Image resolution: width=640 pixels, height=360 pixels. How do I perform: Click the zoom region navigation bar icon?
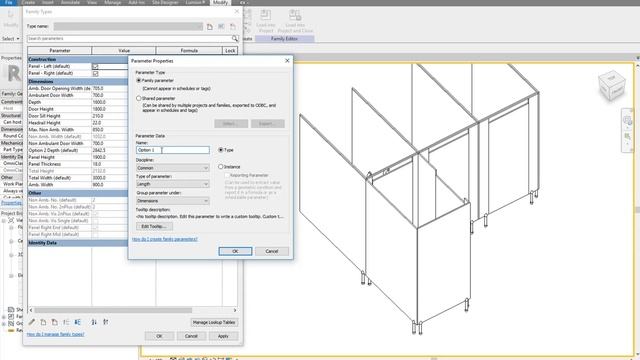pyautogui.click(x=627, y=136)
